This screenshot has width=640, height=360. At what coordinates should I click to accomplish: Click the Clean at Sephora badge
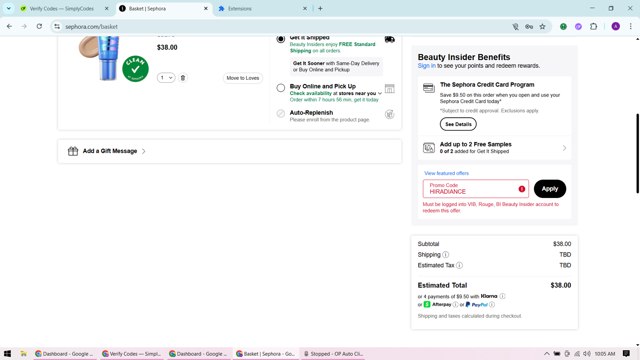[135, 69]
